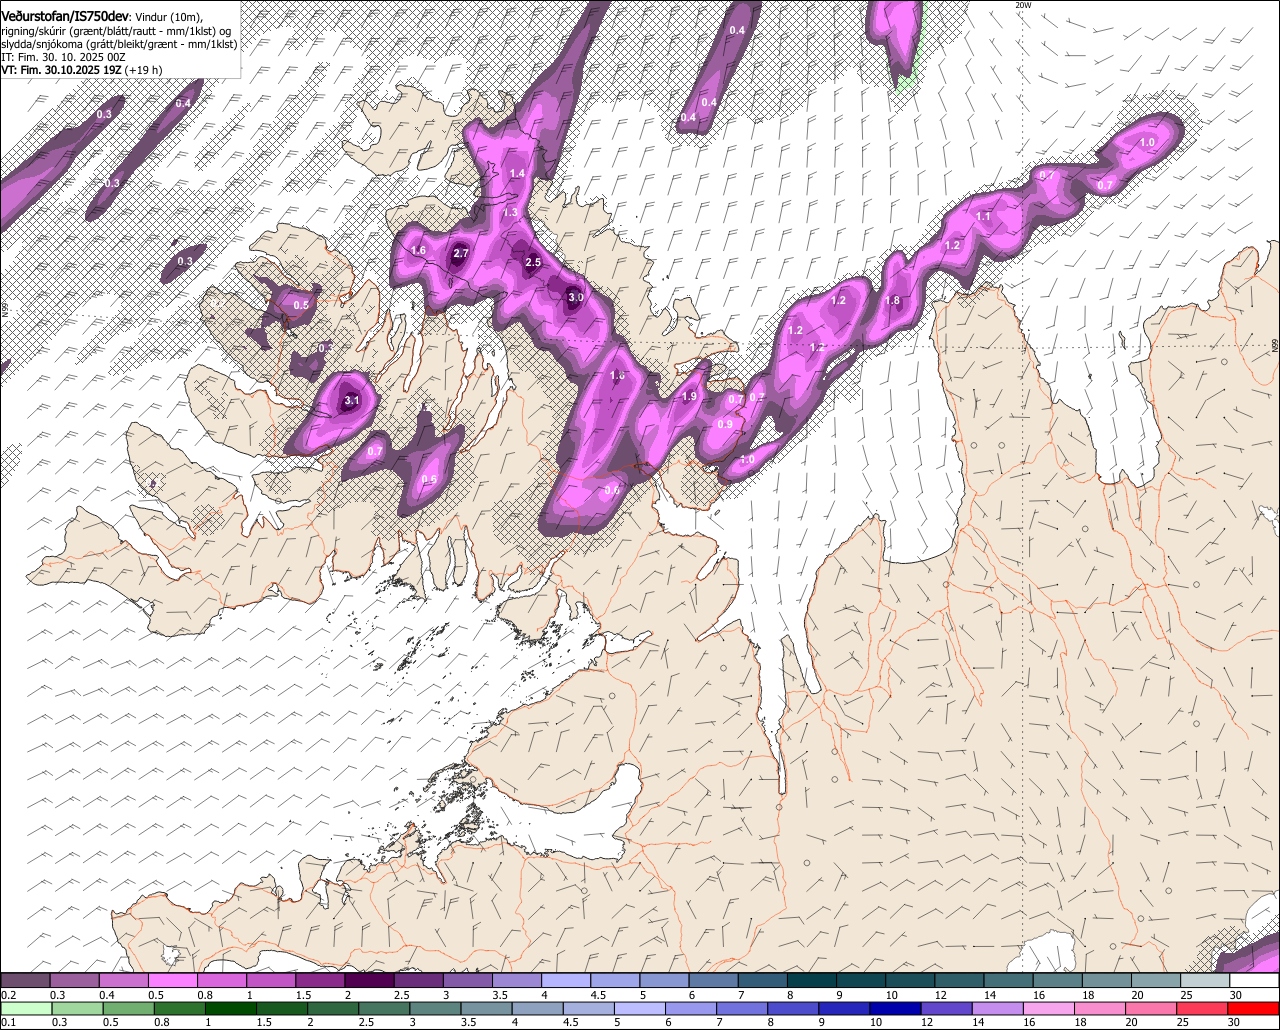Click the 2.5 value on the map
The image size is (1280, 1030).
(x=533, y=263)
